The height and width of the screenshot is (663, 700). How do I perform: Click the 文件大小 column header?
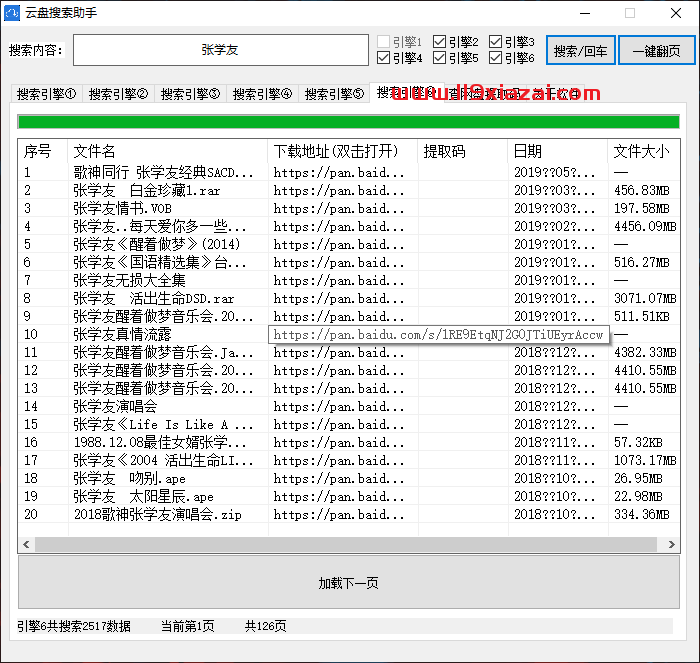tap(643, 151)
